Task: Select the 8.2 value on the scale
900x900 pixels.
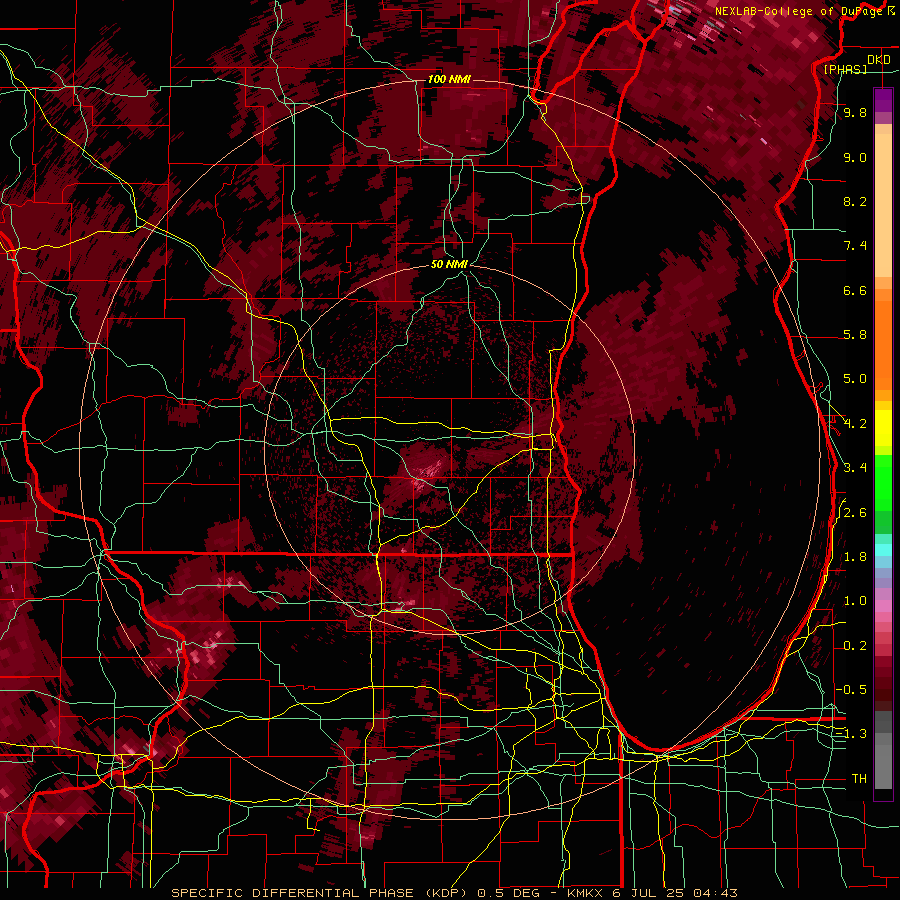Action: tap(855, 201)
